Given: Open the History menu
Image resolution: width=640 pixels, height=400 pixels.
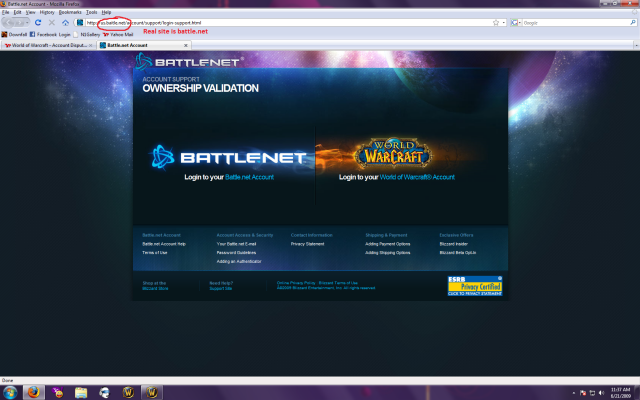Looking at the screenshot, I should pos(47,12).
